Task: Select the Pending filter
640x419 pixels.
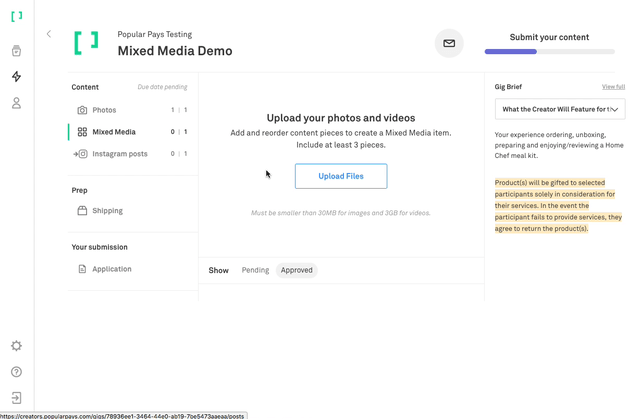Action: coord(255,270)
